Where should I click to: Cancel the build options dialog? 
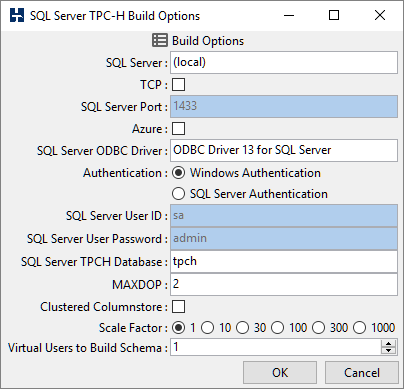click(x=362, y=373)
